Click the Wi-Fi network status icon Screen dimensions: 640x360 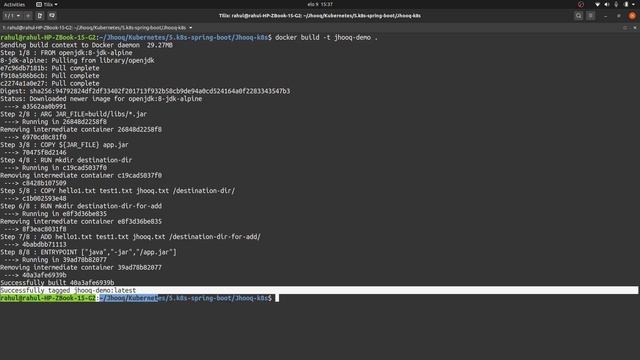click(x=597, y=4)
